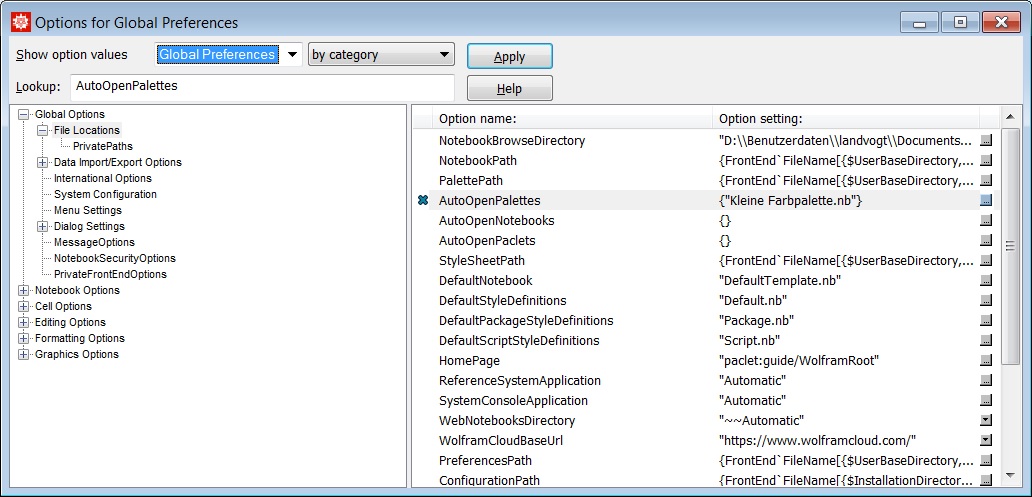Open editor button for ConfigurationPath row
Image resolution: width=1032 pixels, height=497 pixels.
(x=985, y=480)
